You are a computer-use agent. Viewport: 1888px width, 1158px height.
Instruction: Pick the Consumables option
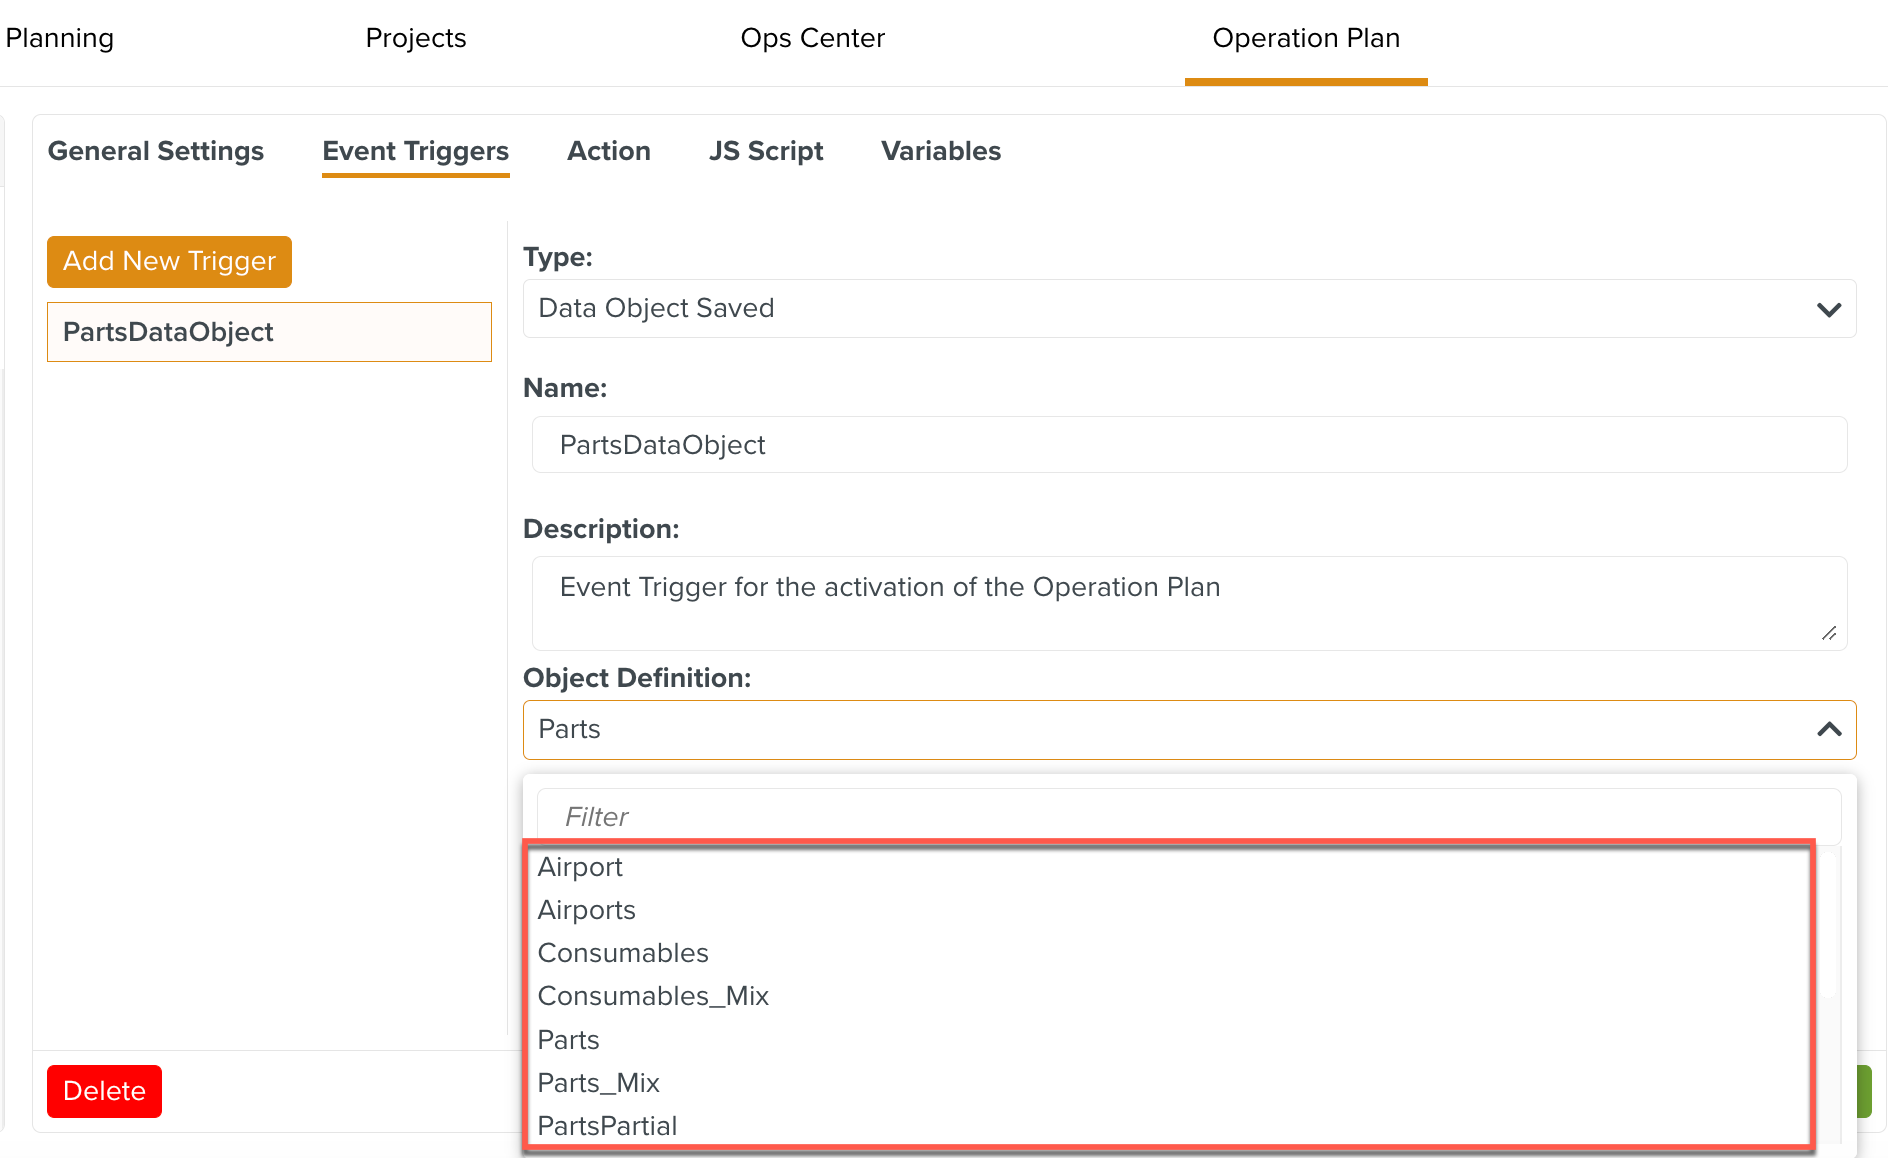pos(623,953)
